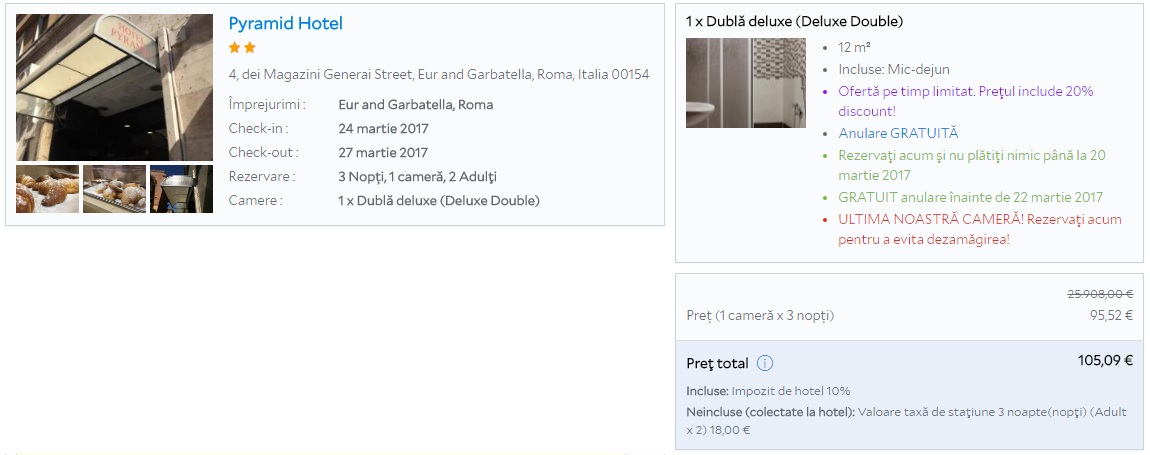Click the hotel street address text
The width and height of the screenshot is (1150, 455).
(439, 75)
